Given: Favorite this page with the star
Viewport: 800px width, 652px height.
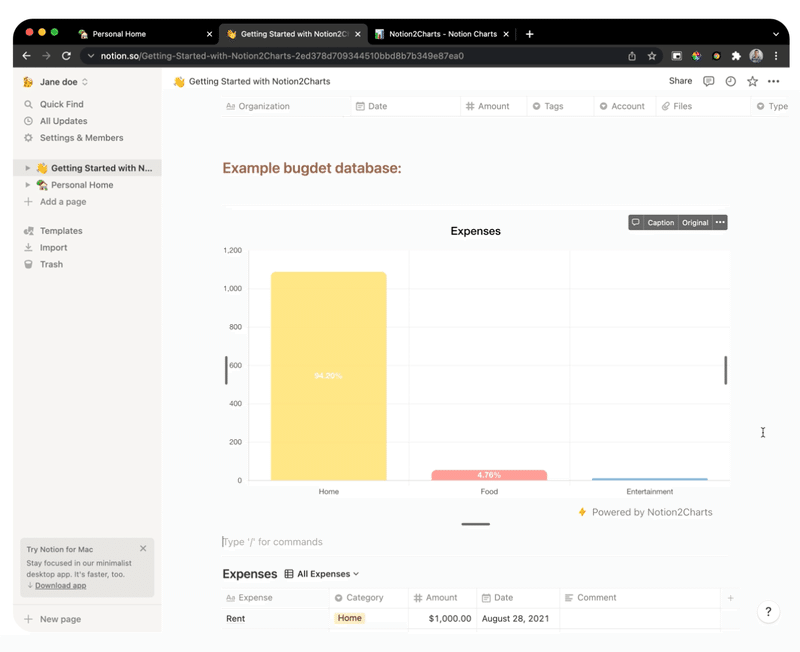Looking at the screenshot, I should point(752,81).
